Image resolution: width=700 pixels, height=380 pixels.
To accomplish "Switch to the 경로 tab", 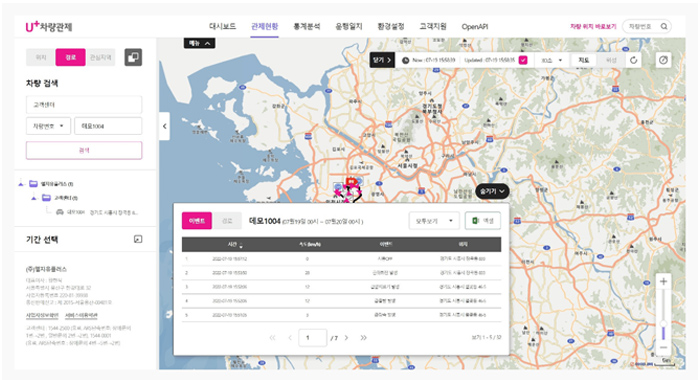I will coord(71,58).
